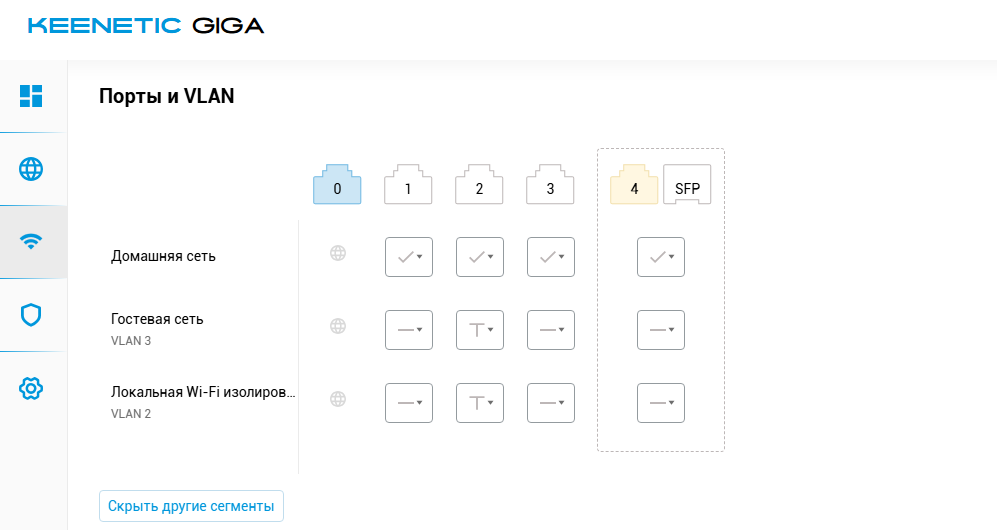
Task: Select the port 3 icon
Action: (x=550, y=185)
